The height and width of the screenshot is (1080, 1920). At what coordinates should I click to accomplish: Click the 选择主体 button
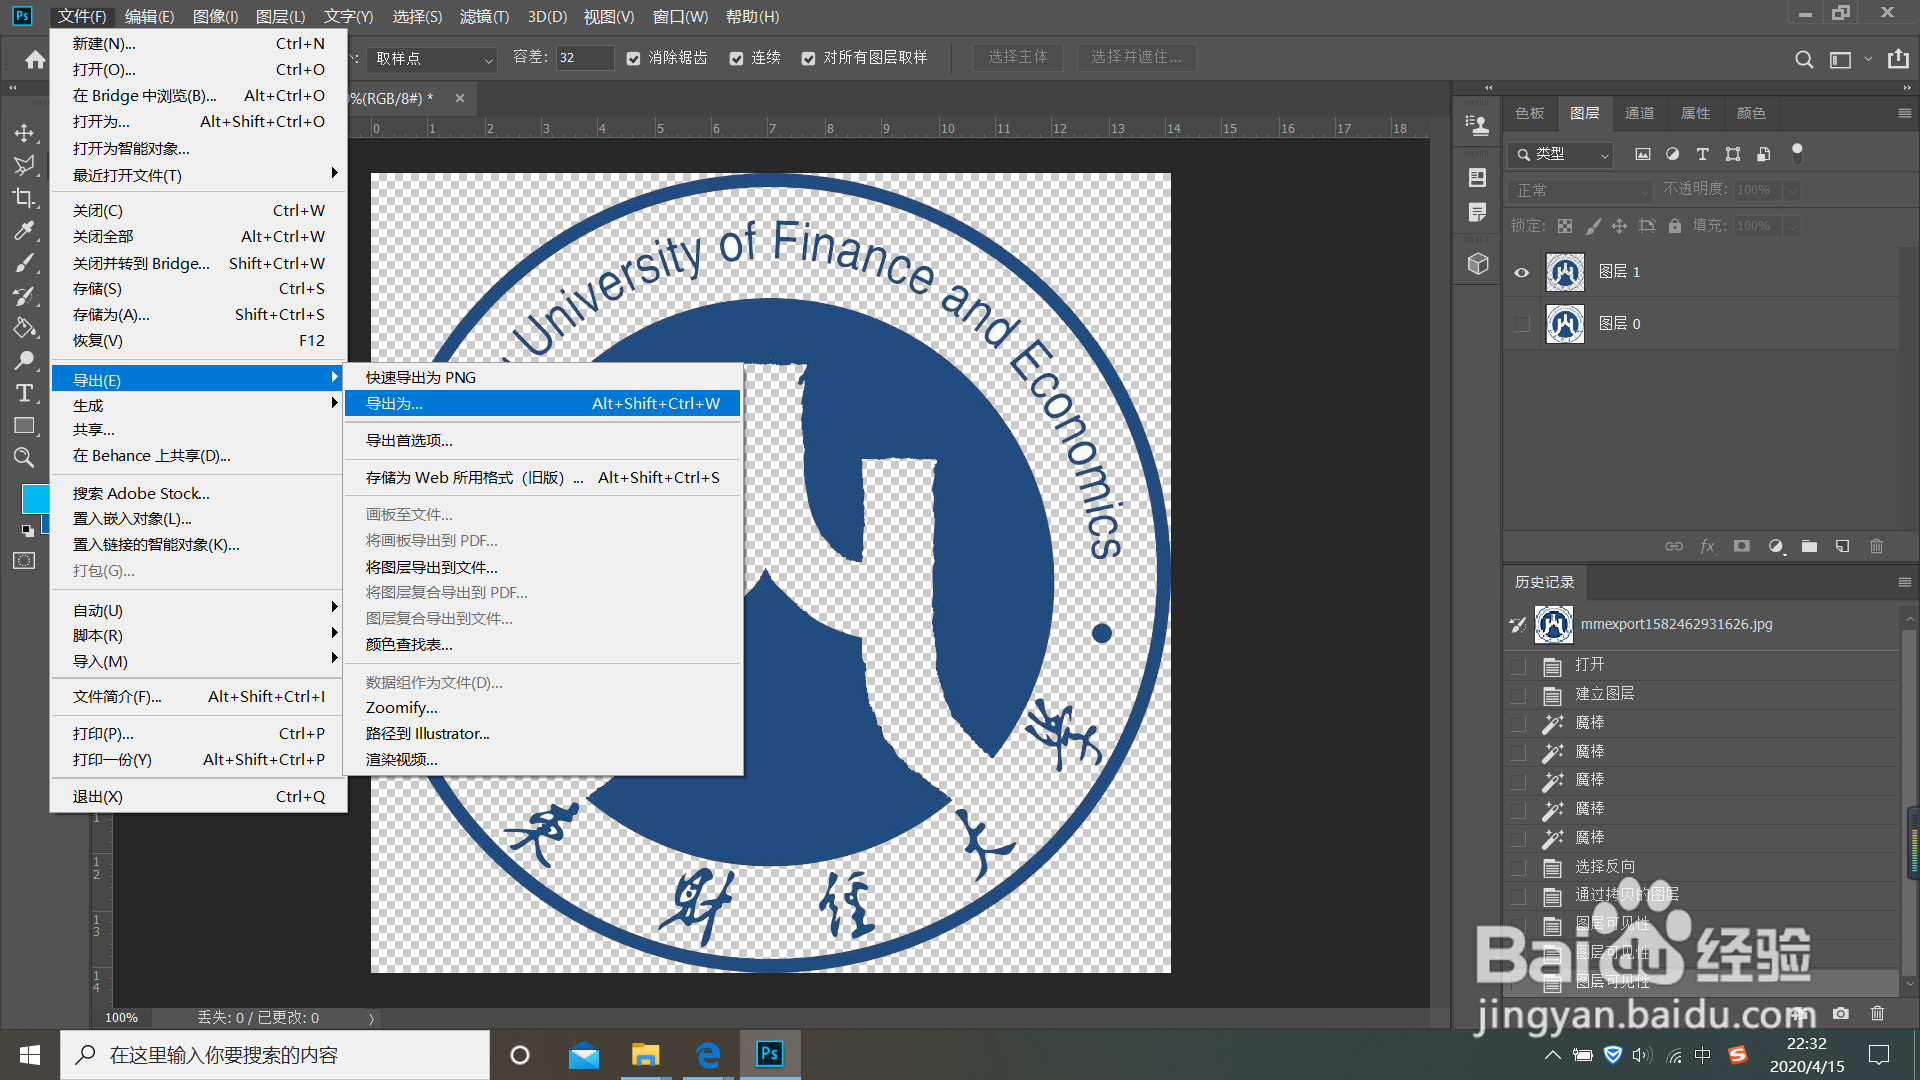pyautogui.click(x=1018, y=57)
